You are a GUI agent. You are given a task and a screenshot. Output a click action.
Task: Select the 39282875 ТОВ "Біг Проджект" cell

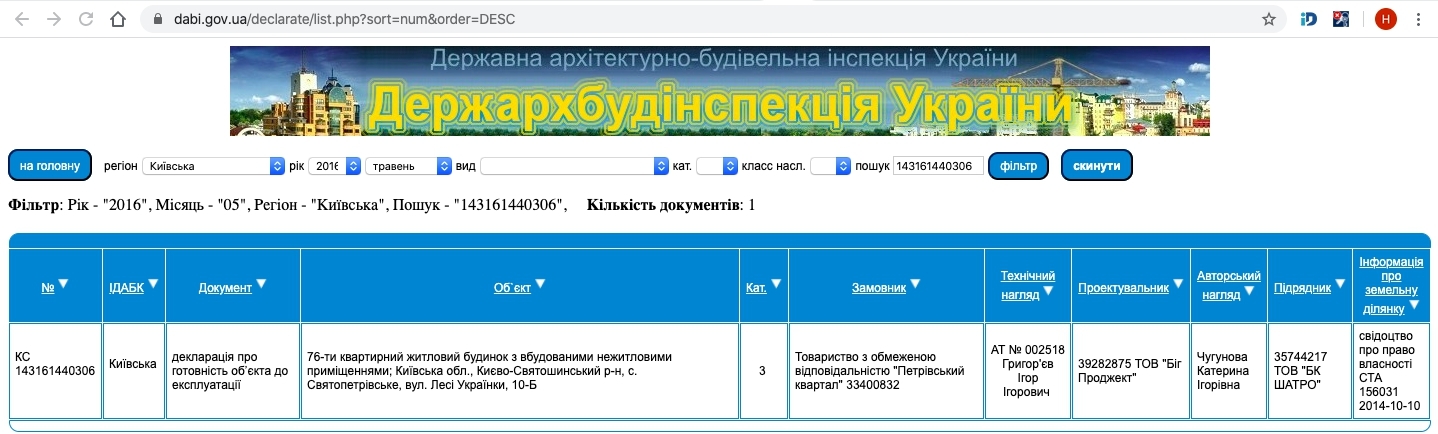point(1130,370)
